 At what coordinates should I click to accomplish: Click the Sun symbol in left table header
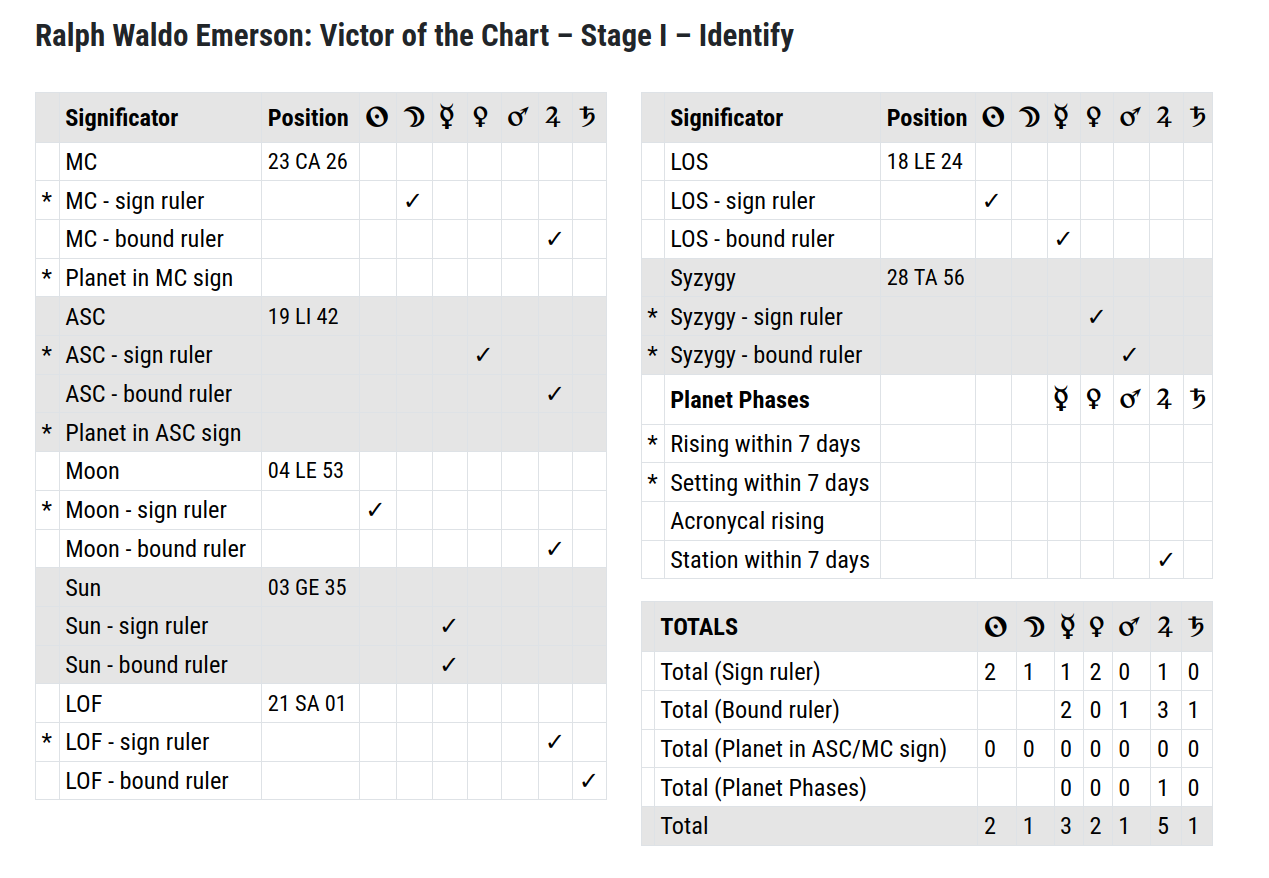[x=377, y=118]
